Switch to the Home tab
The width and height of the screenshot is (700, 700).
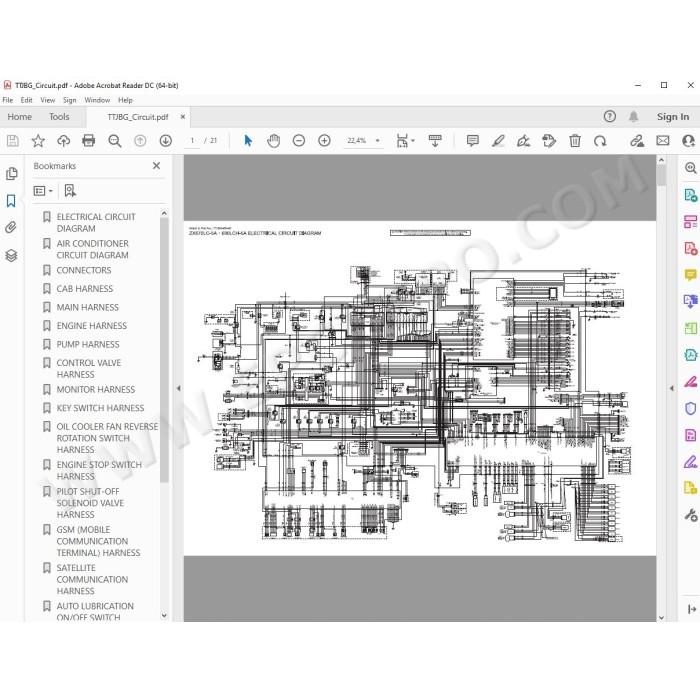pos(20,117)
